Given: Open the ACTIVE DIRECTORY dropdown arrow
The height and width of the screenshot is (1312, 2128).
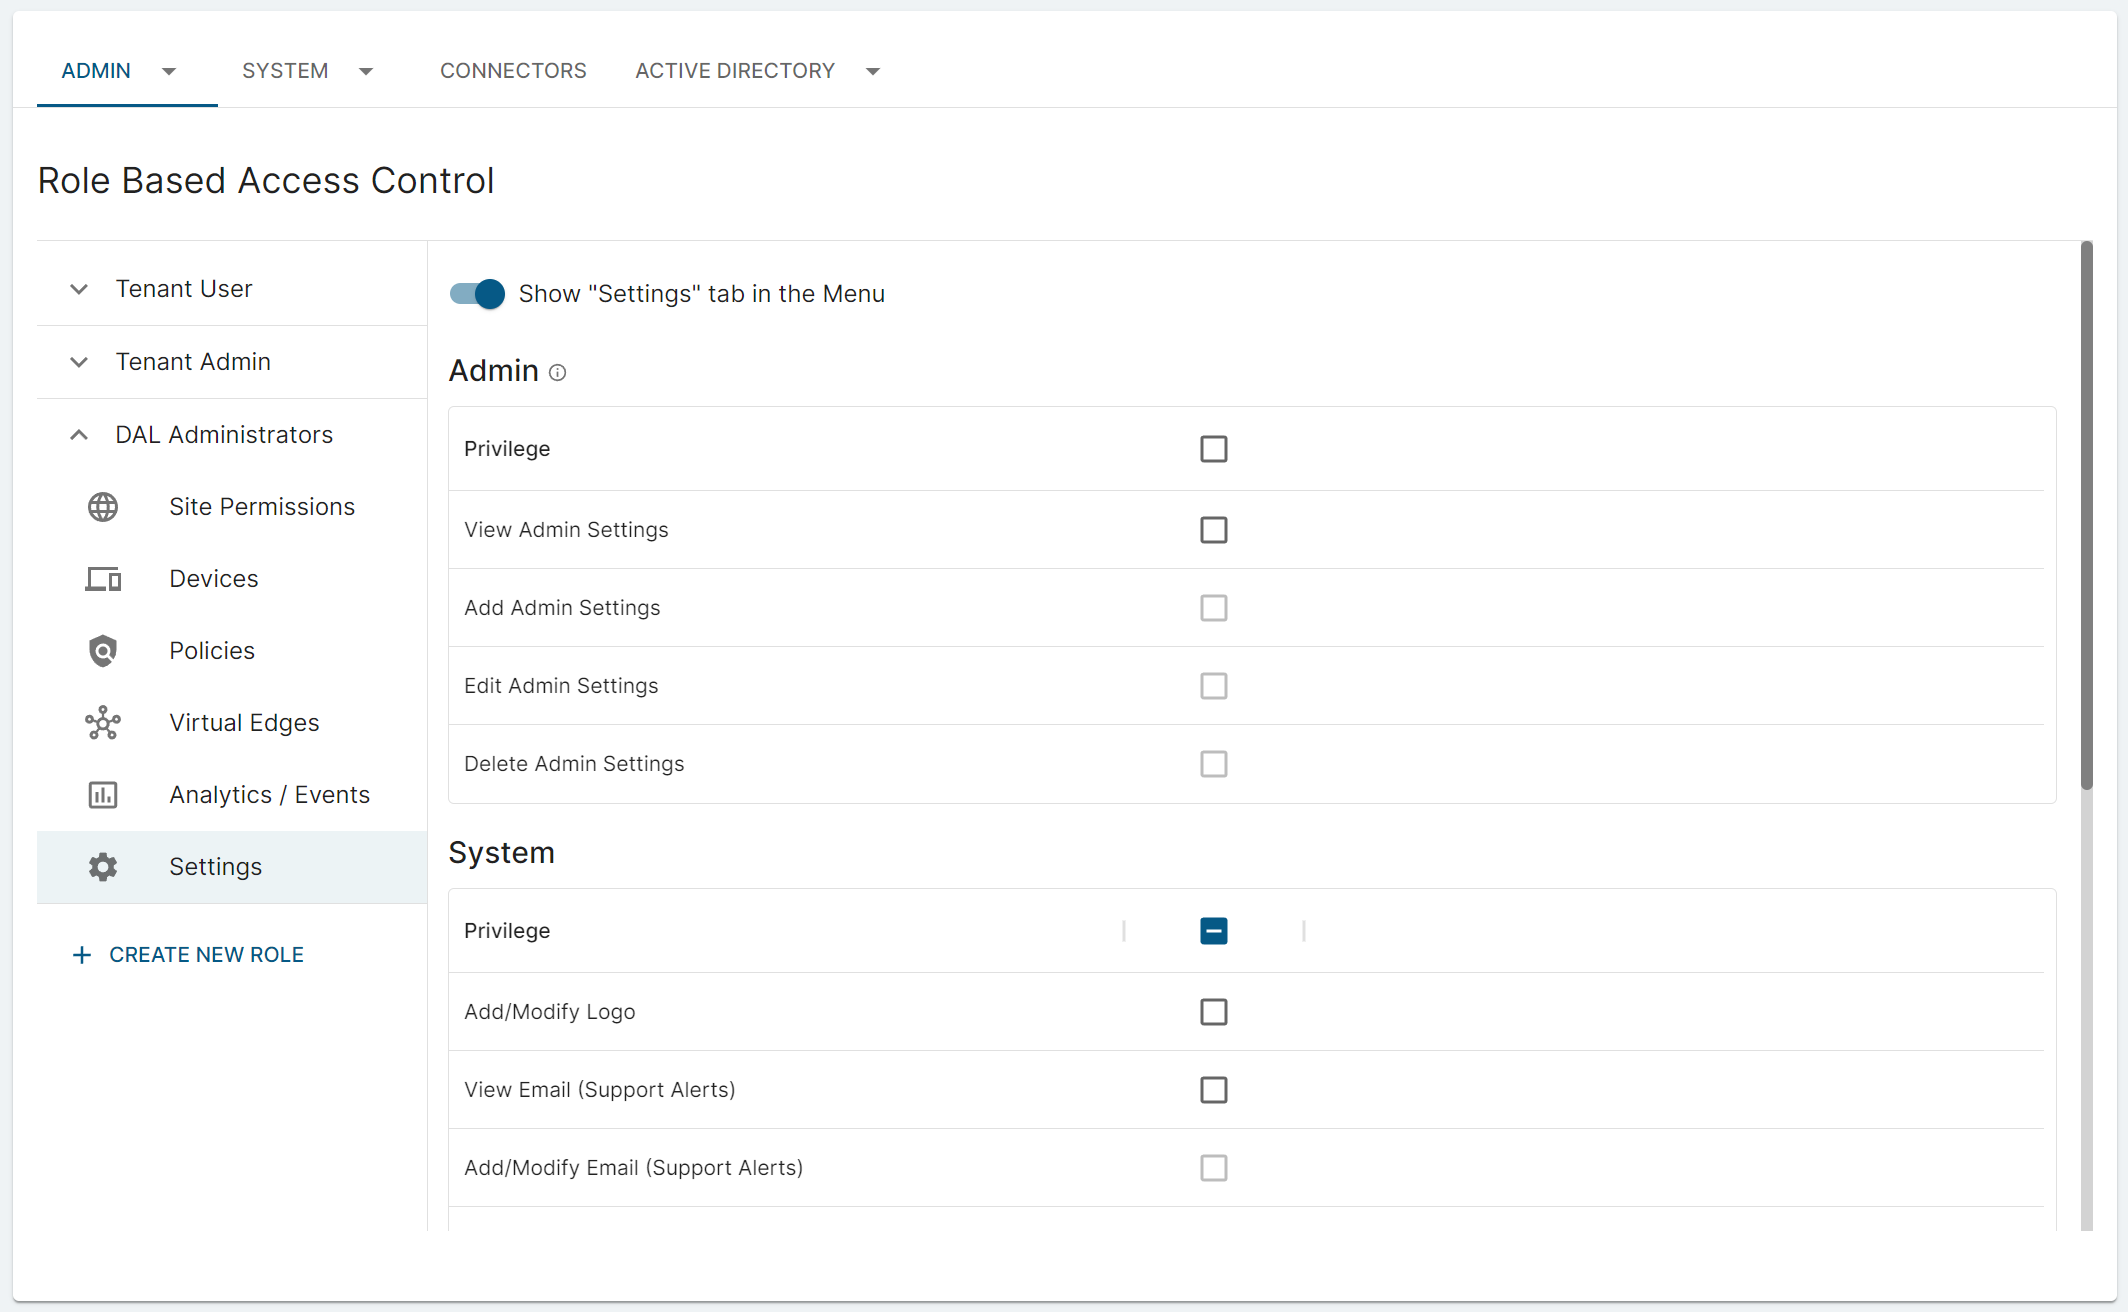Looking at the screenshot, I should pos(873,71).
